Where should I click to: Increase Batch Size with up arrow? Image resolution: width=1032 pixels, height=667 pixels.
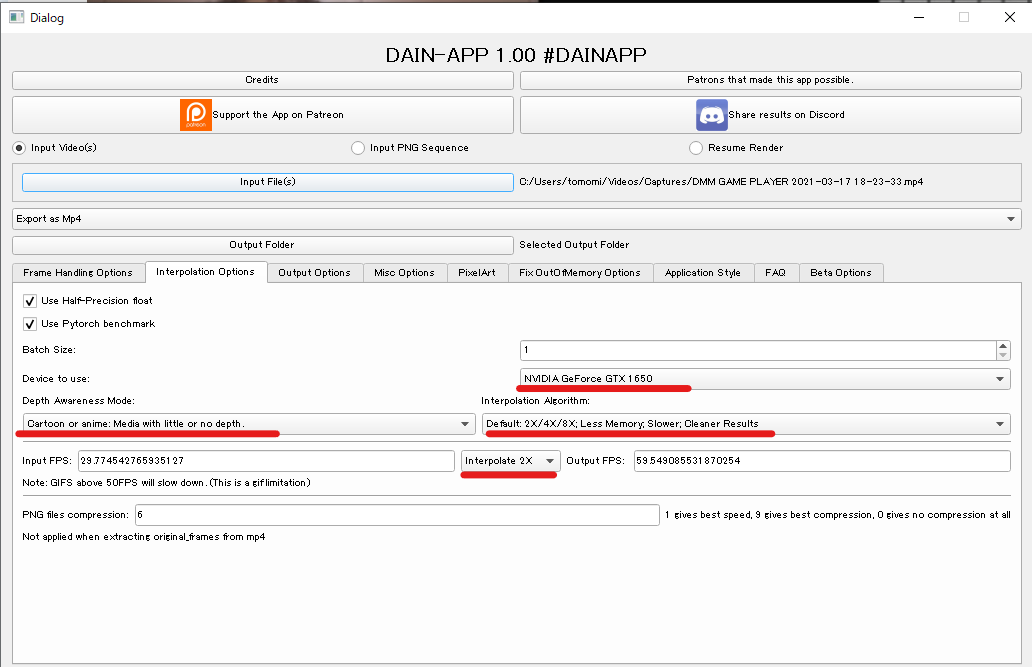pyautogui.click(x=1002, y=346)
